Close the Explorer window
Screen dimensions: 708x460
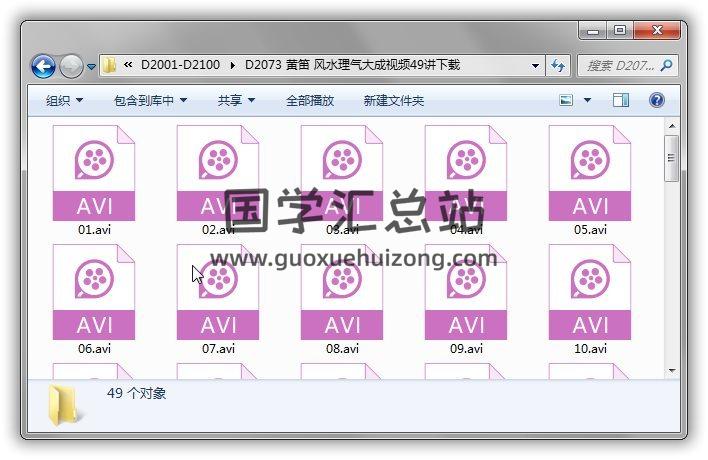657,31
